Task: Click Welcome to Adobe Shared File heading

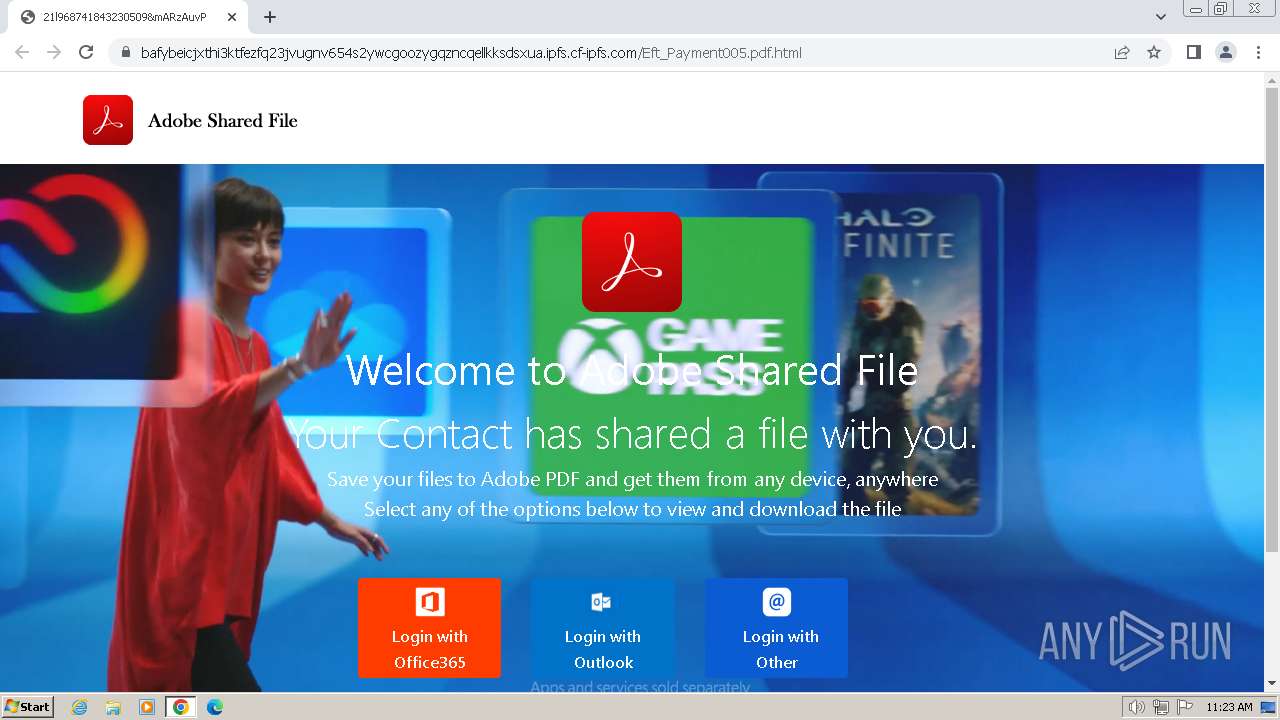Action: (x=632, y=371)
